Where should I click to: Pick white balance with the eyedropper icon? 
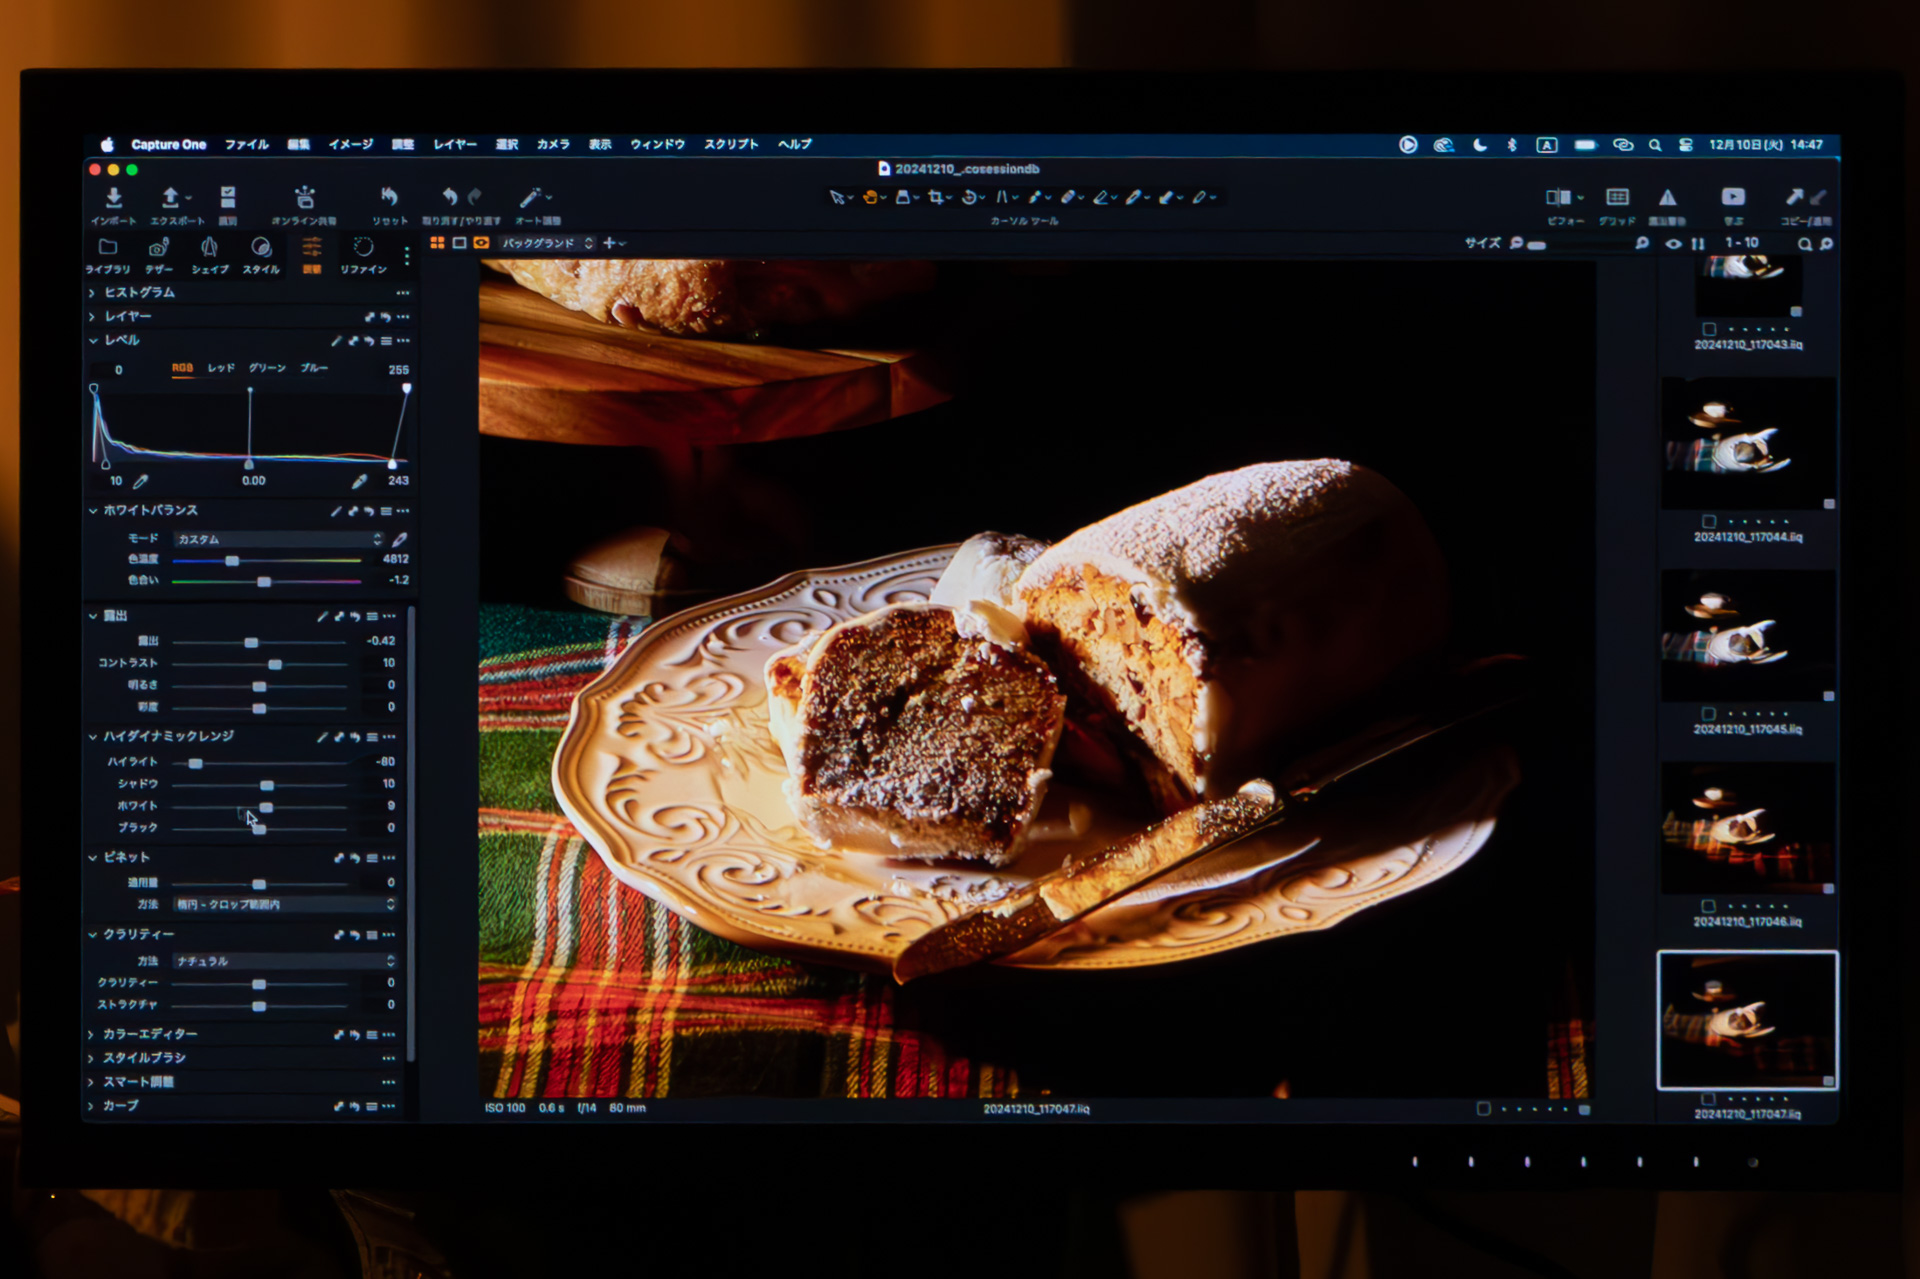tap(399, 539)
